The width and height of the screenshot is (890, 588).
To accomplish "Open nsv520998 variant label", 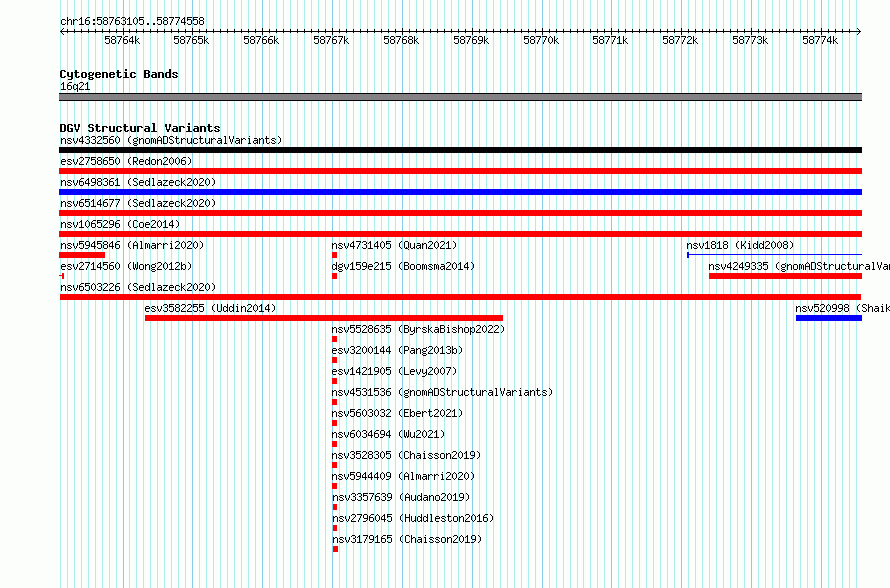I will click(842, 308).
